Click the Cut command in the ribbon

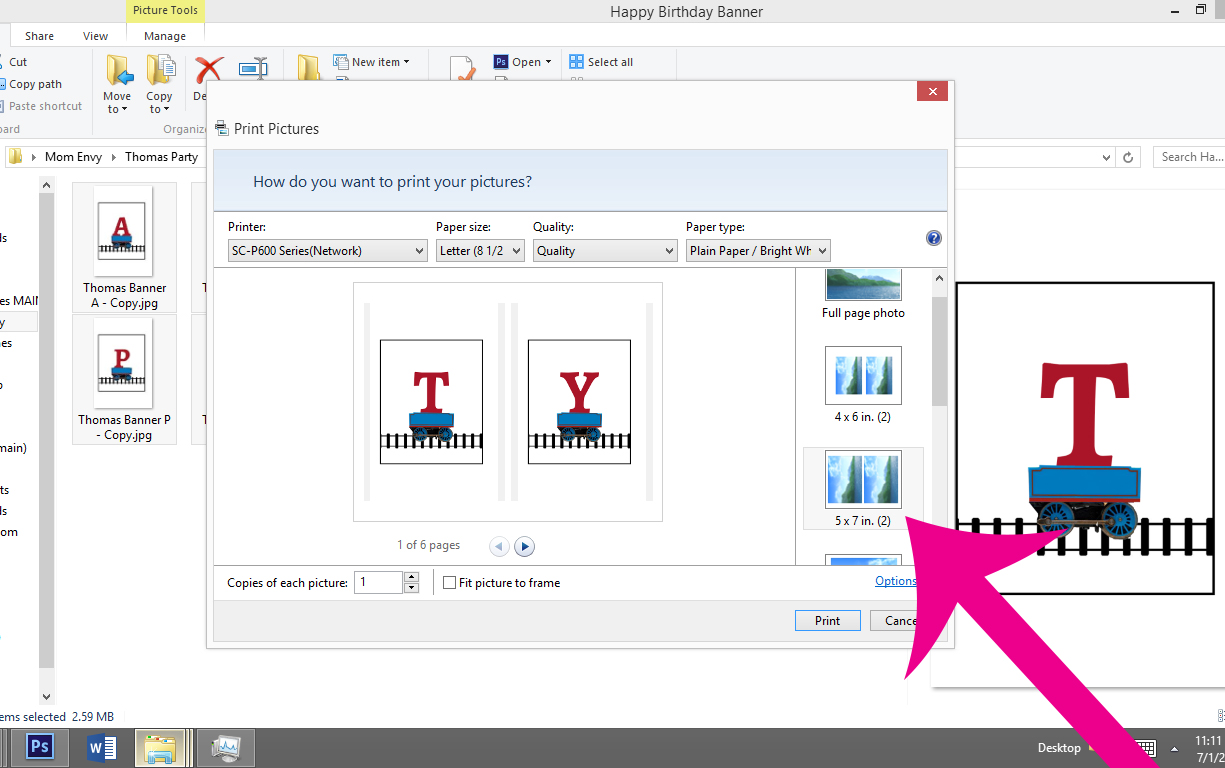coord(18,62)
